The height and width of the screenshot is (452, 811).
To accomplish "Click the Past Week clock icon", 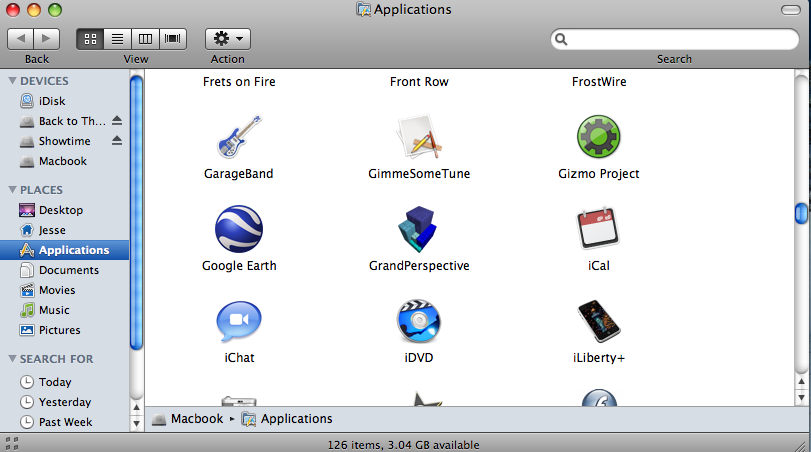I will [x=27, y=422].
